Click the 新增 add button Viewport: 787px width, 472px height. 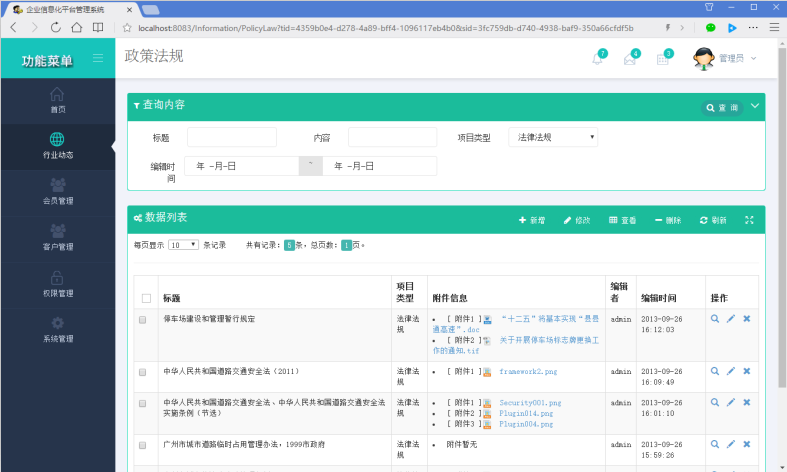click(x=532, y=220)
